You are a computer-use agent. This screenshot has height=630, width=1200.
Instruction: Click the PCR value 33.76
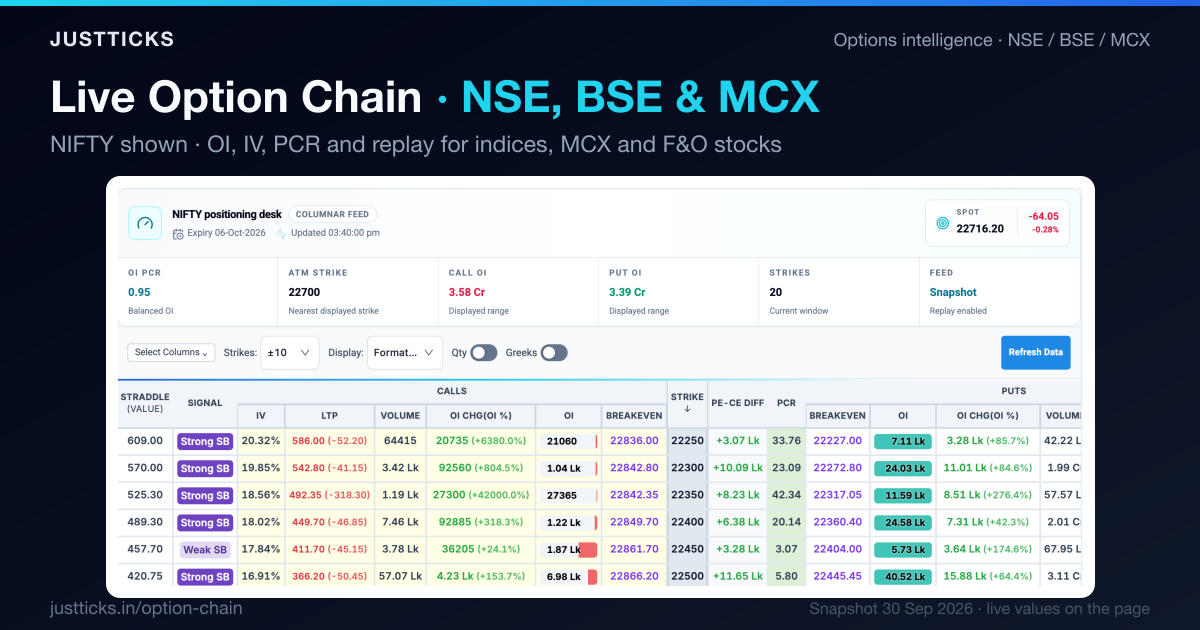[x=787, y=441]
